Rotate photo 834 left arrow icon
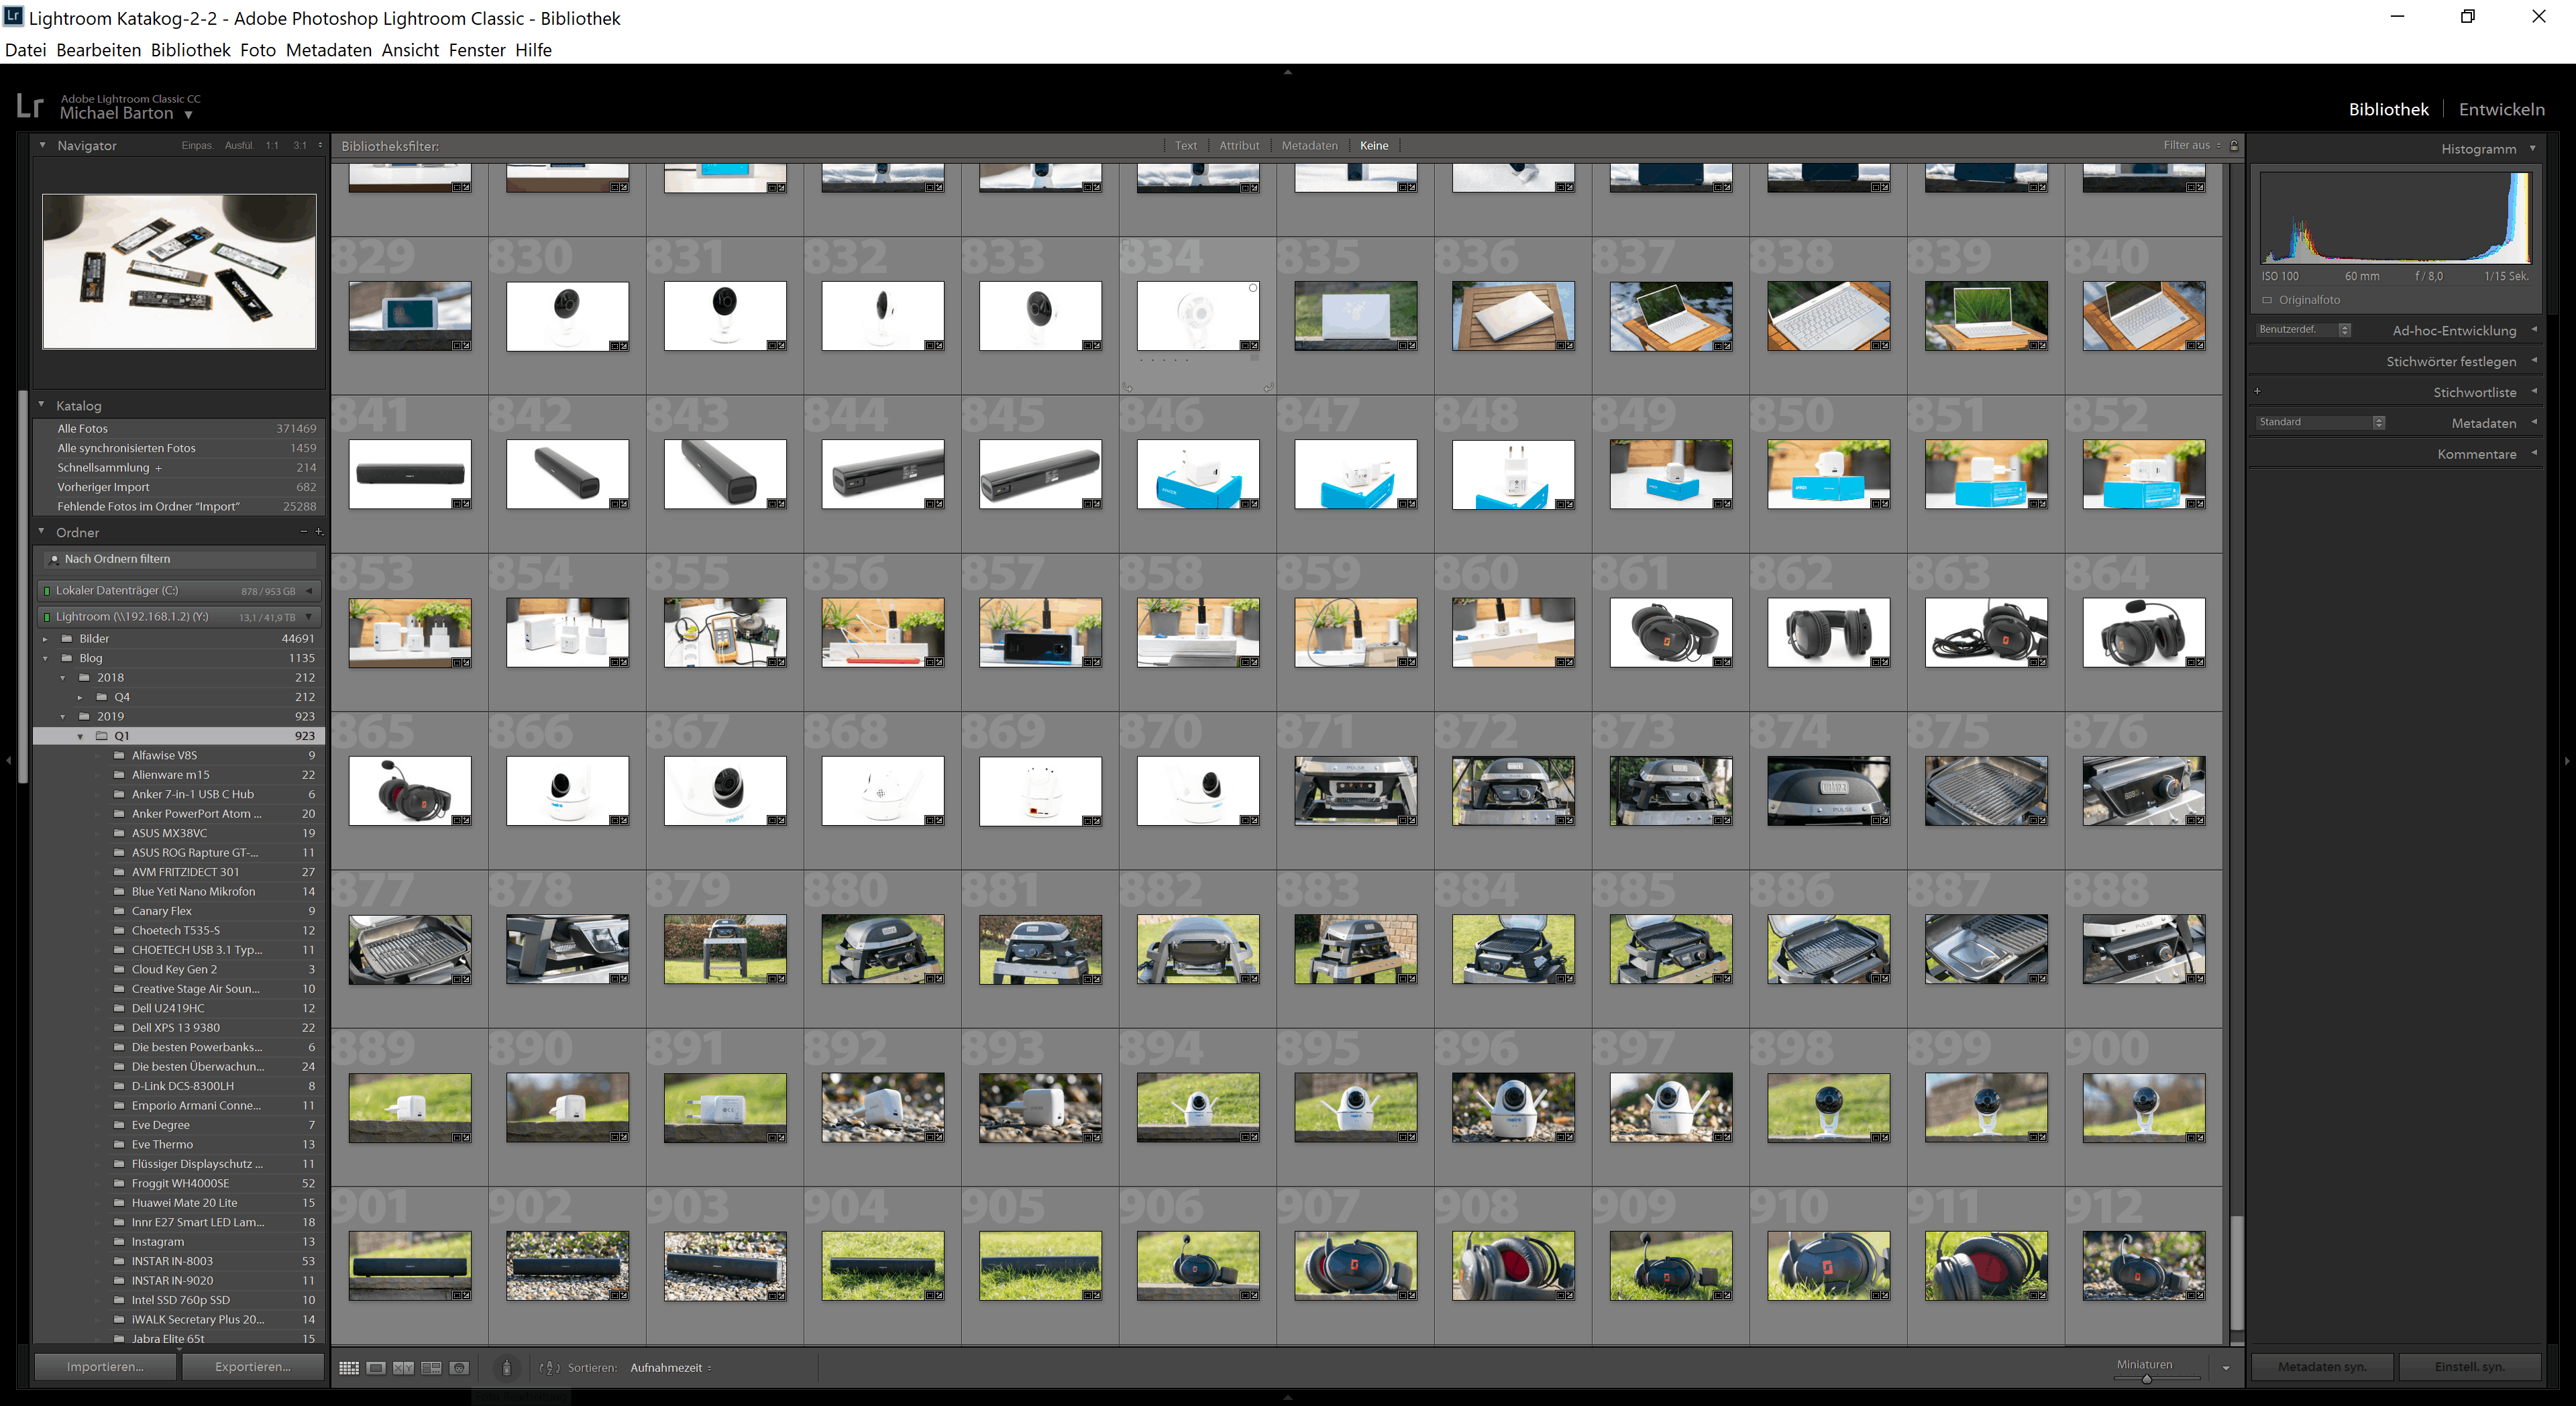The height and width of the screenshot is (1406, 2576). pyautogui.click(x=1128, y=387)
